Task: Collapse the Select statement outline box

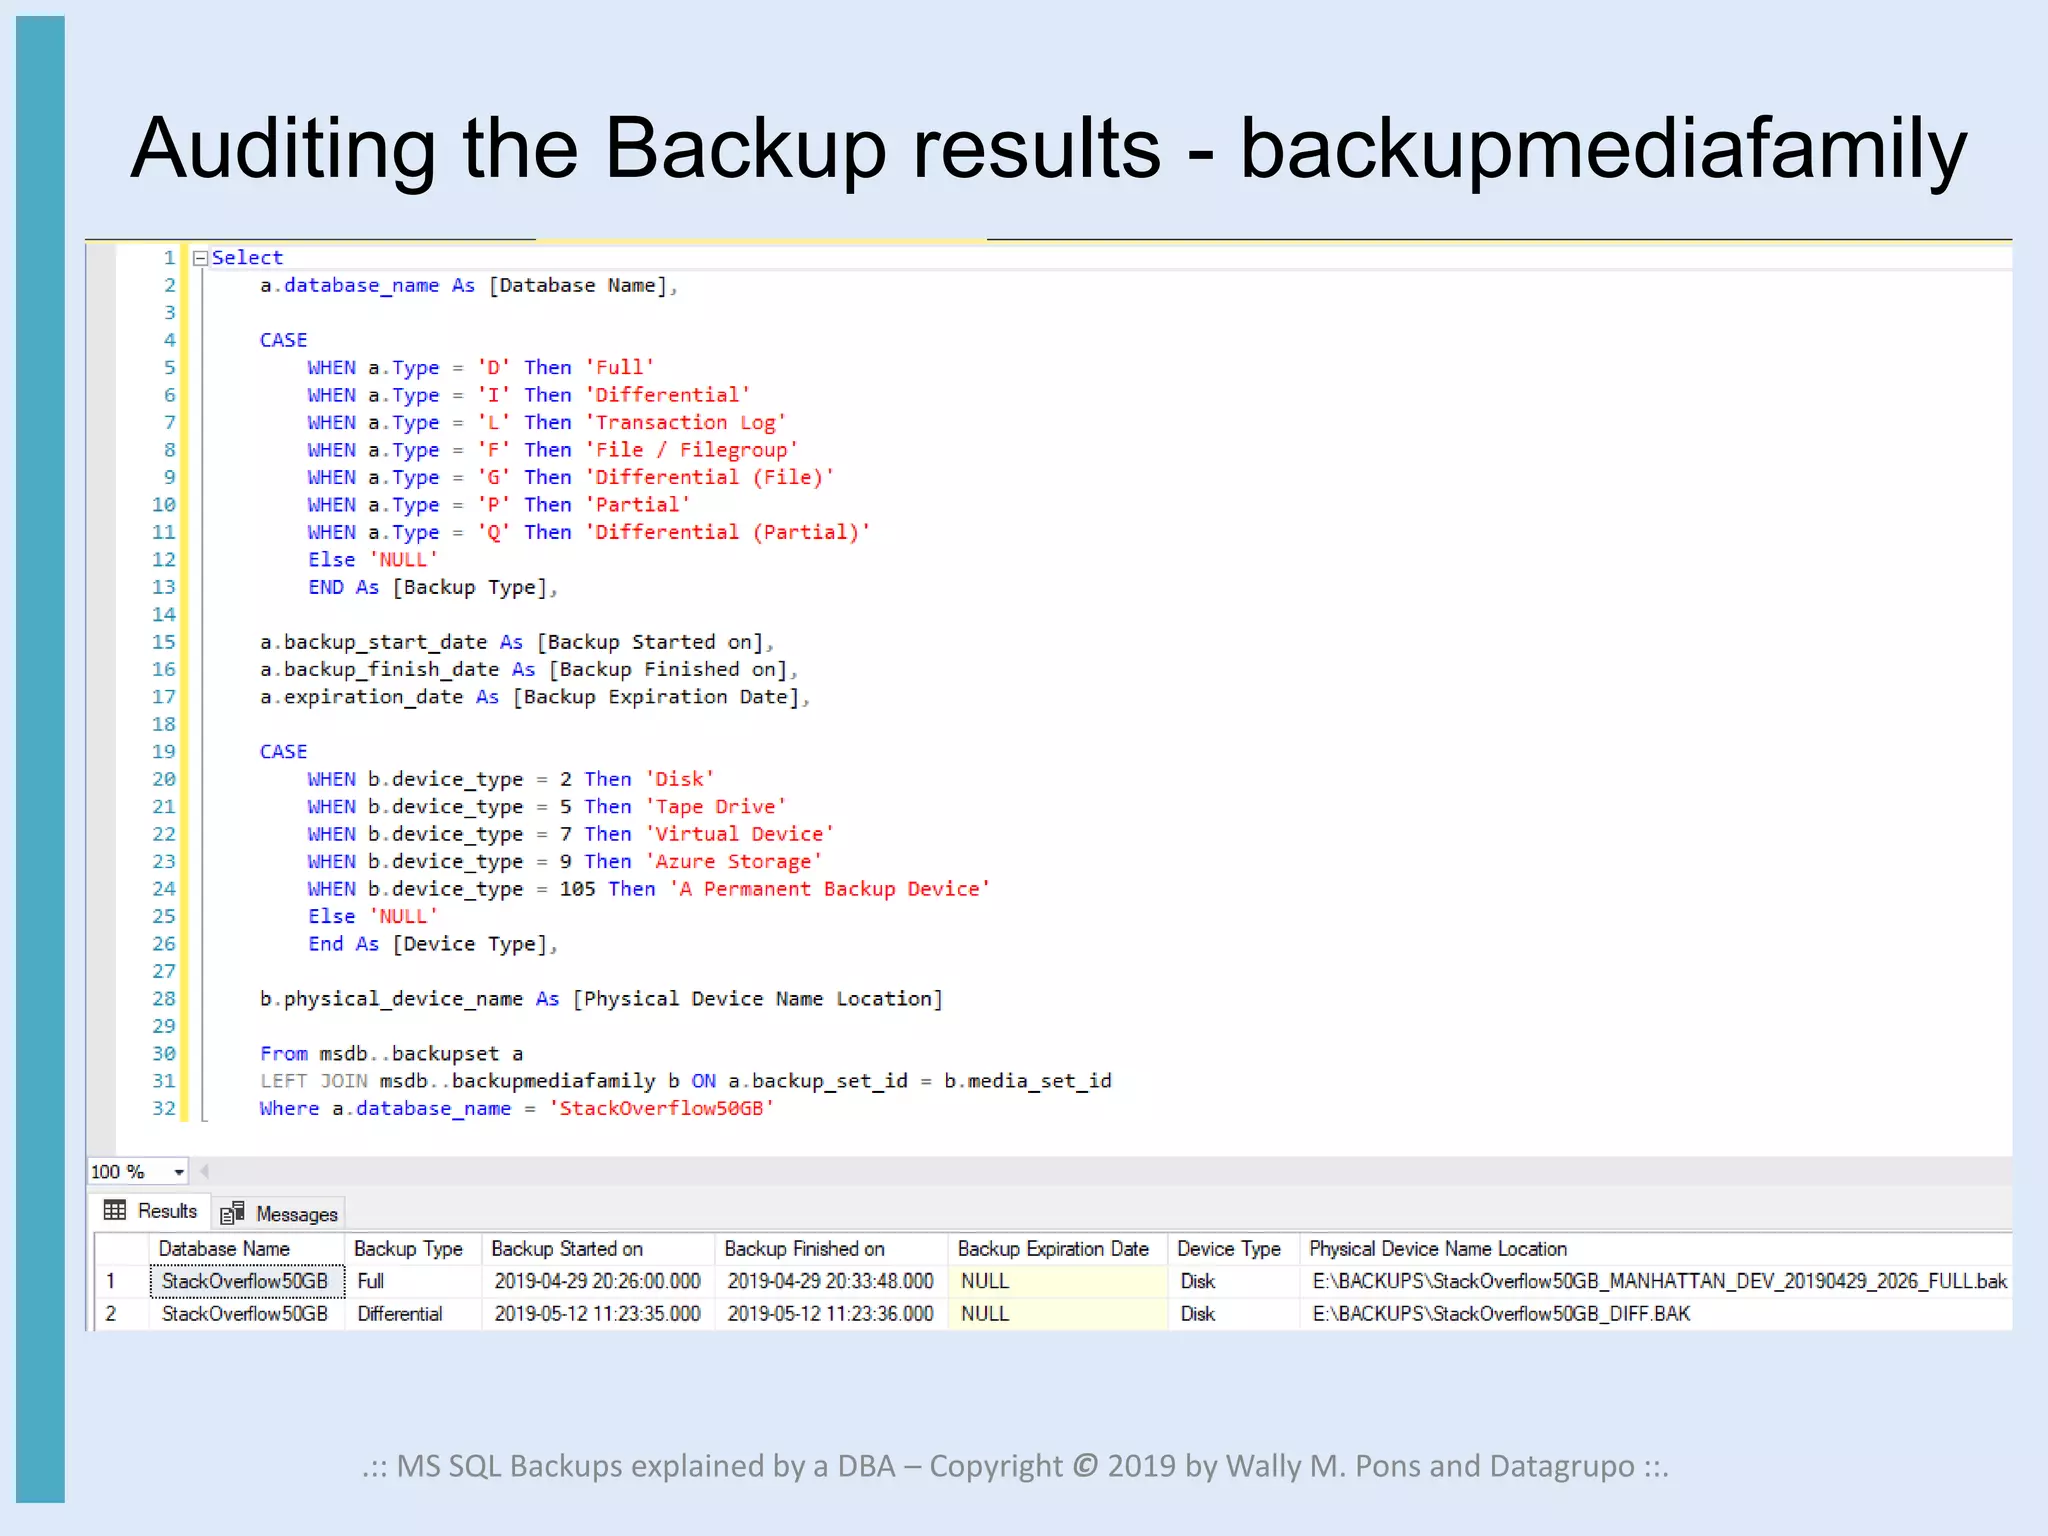Action: [x=200, y=258]
